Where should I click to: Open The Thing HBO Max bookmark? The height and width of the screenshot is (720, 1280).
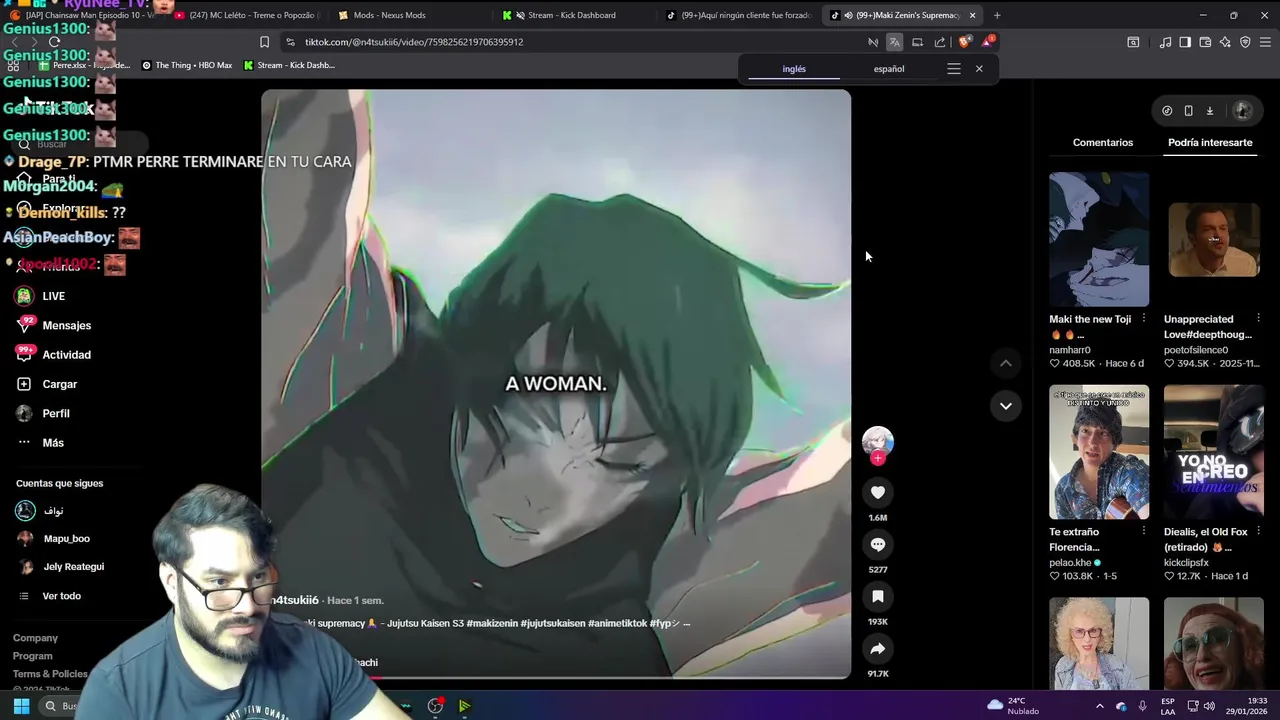point(187,65)
